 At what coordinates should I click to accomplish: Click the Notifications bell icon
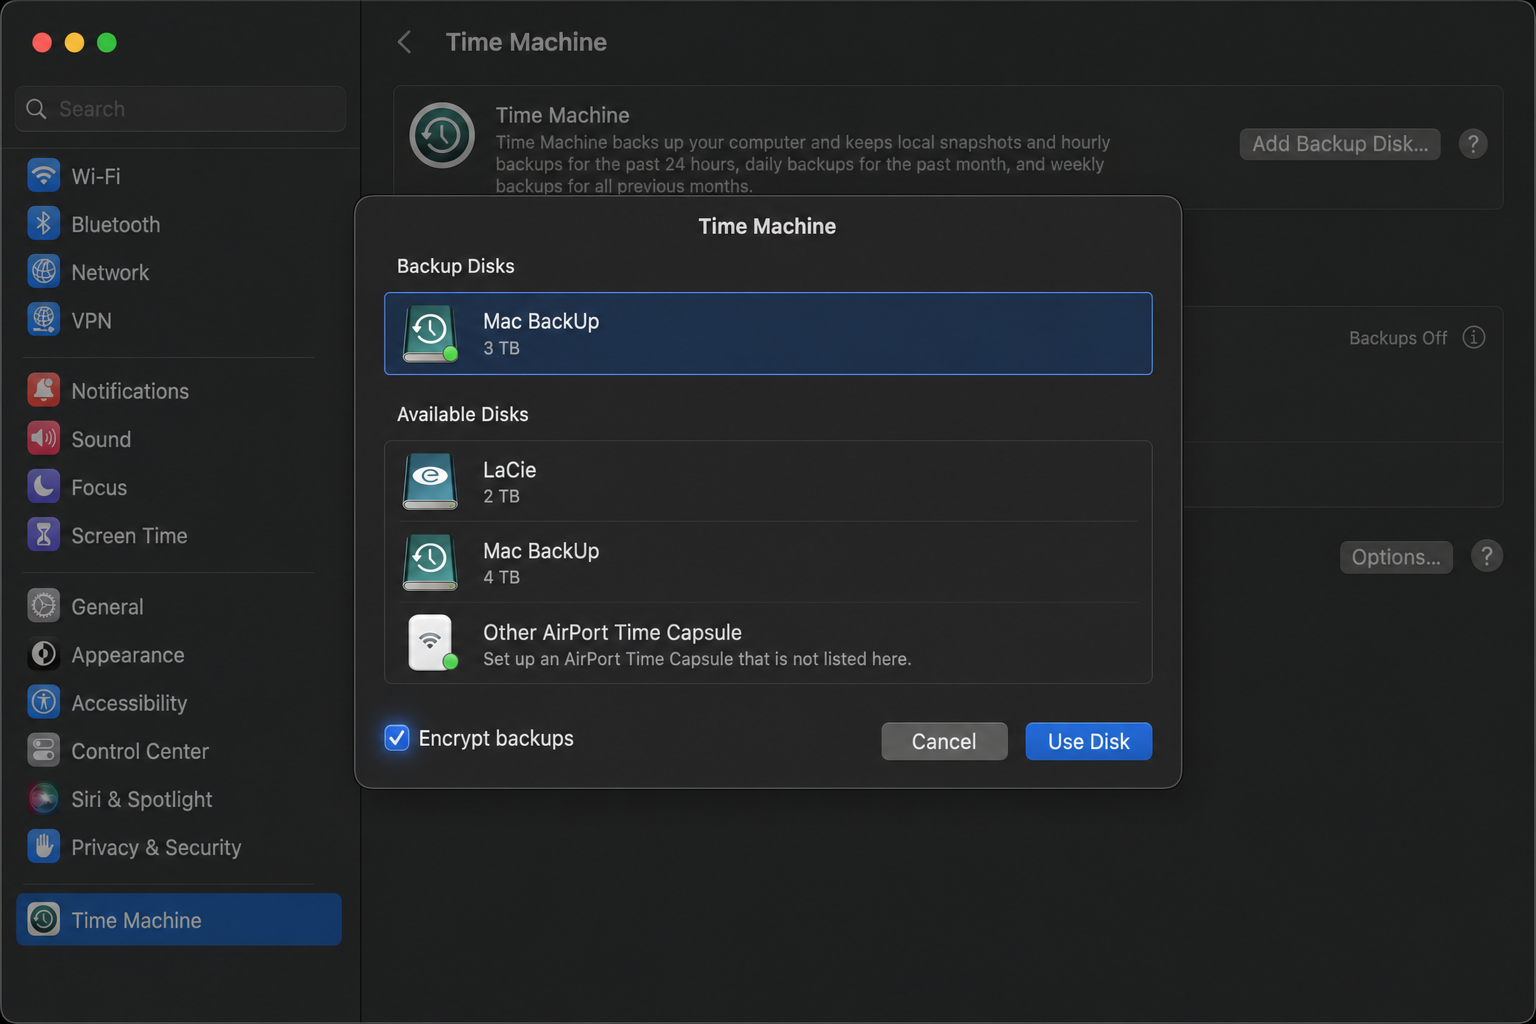[x=43, y=390]
